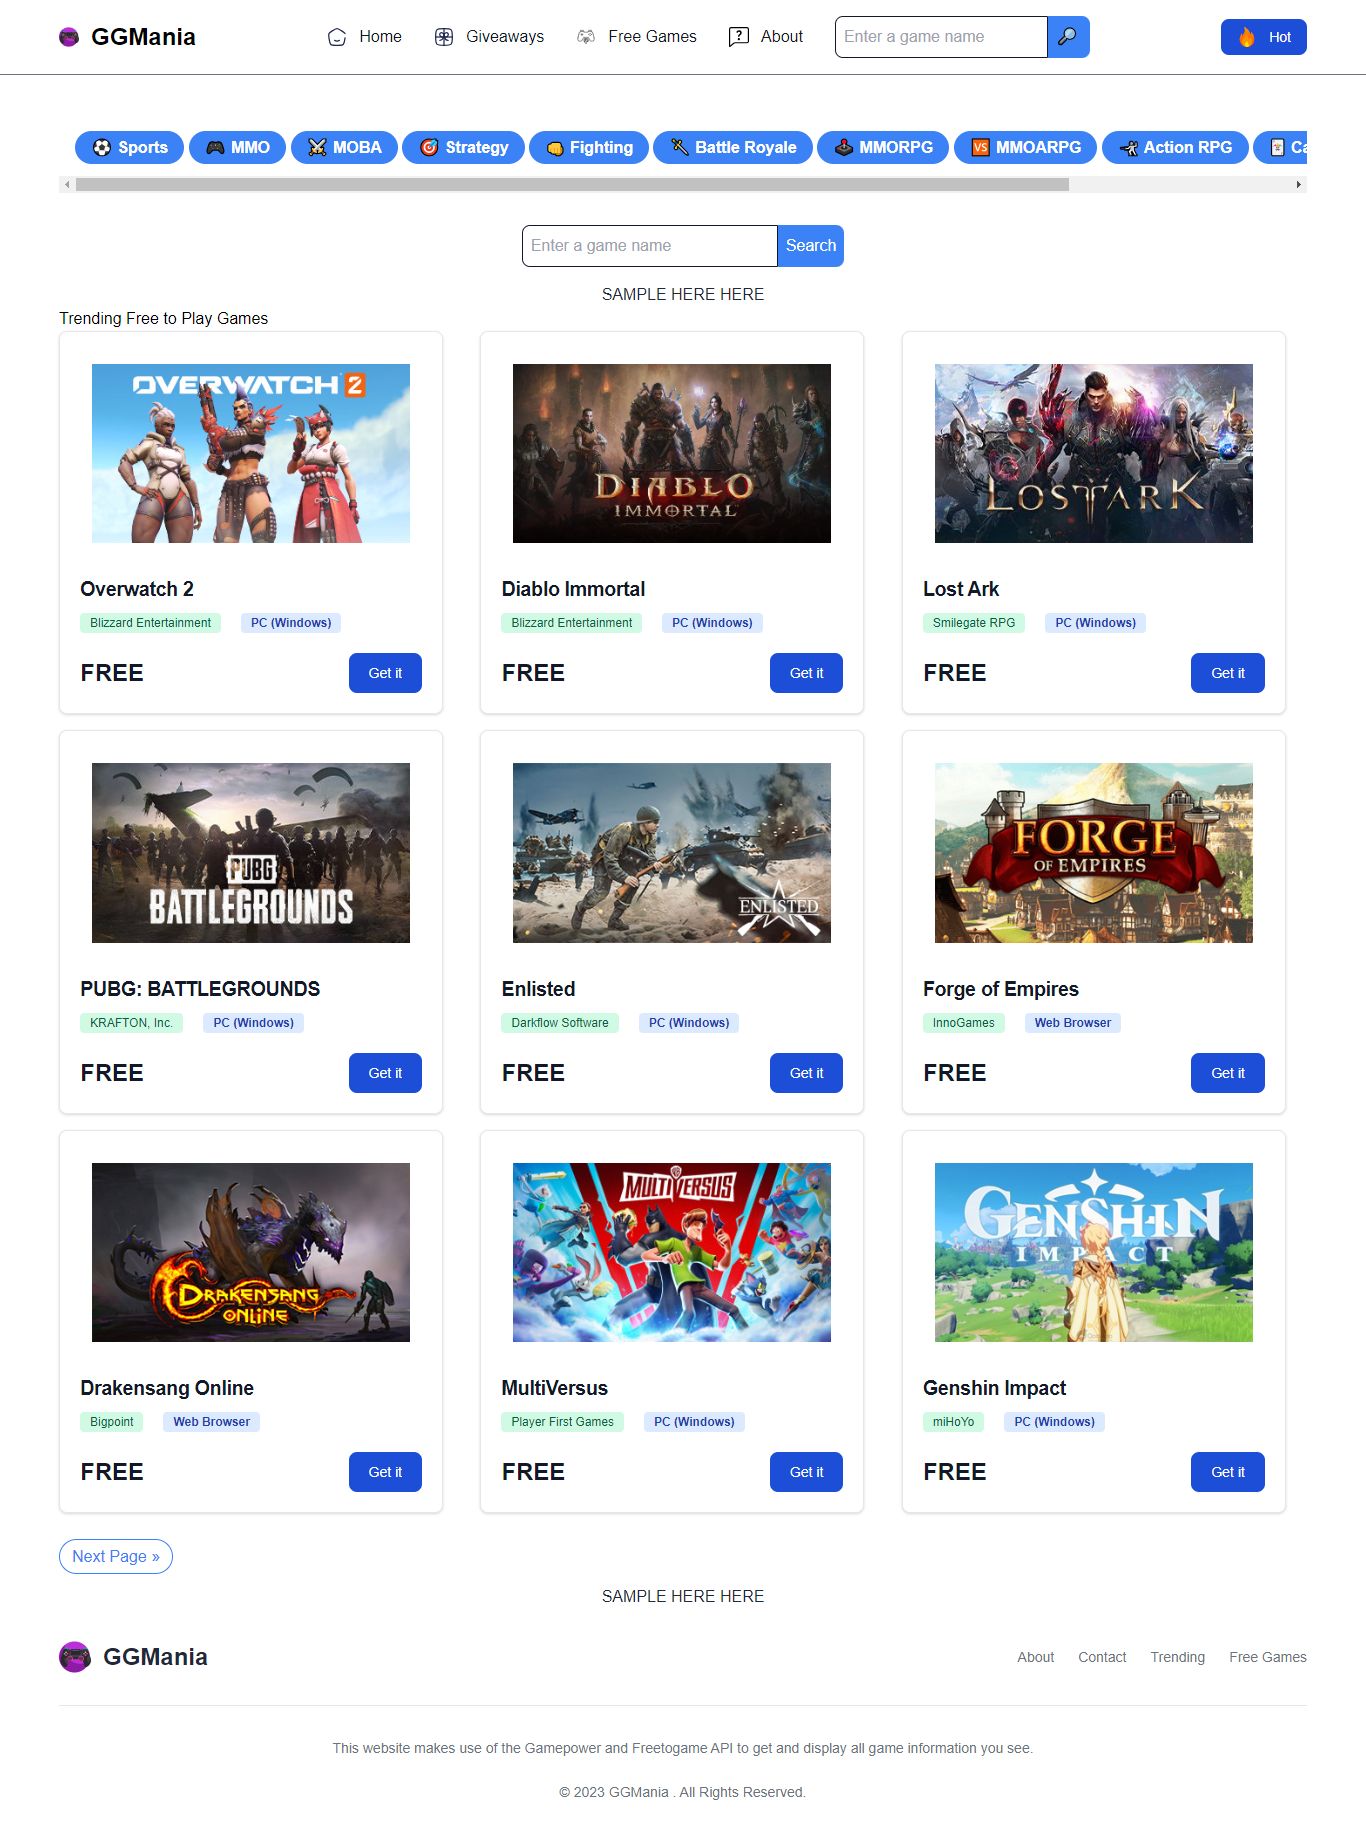Viewport: 1366px width, 1834px height.
Task: Filter games by MMORPG category
Action: [x=883, y=147]
